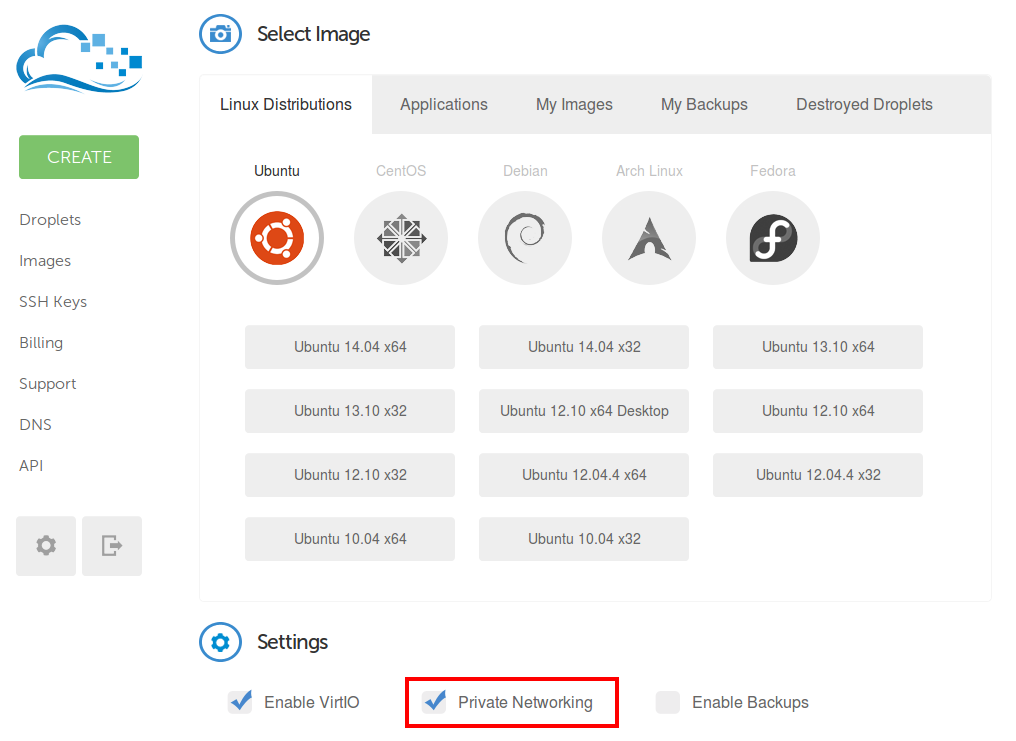Choose Ubuntu 10.04 x32 image

point(584,539)
